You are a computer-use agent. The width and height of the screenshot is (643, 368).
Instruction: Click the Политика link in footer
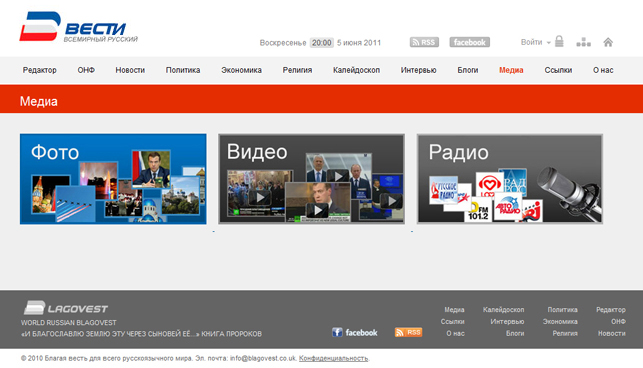pos(562,310)
